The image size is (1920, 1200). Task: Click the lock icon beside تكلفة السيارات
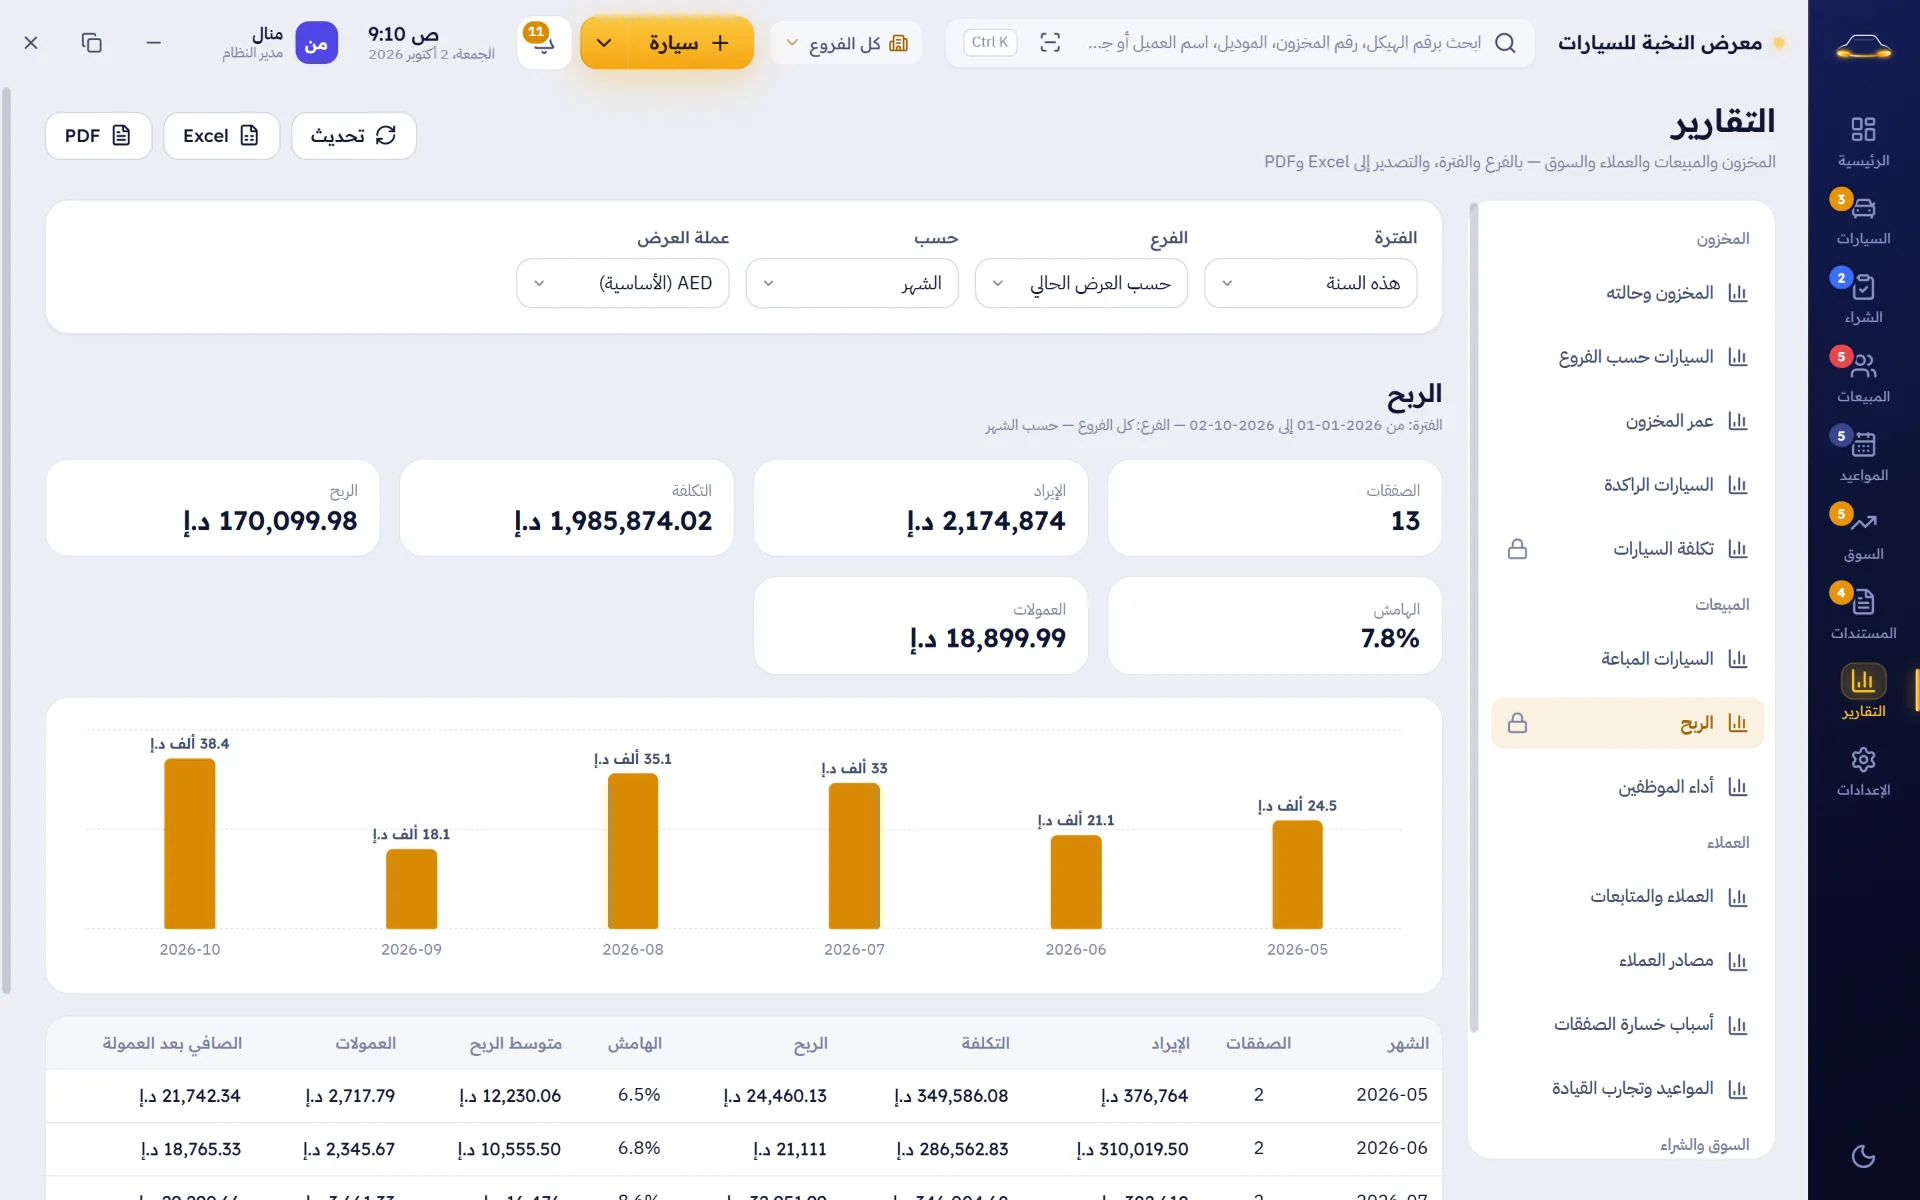tap(1517, 549)
